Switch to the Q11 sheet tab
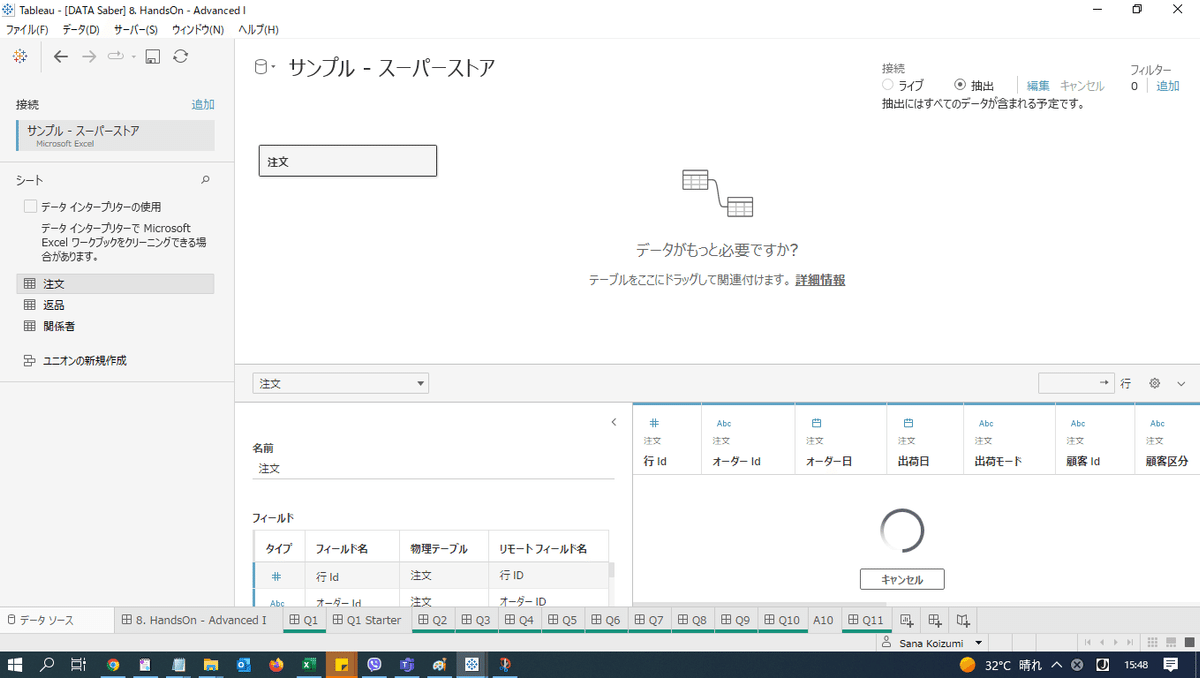This screenshot has width=1200, height=678. tap(866, 620)
